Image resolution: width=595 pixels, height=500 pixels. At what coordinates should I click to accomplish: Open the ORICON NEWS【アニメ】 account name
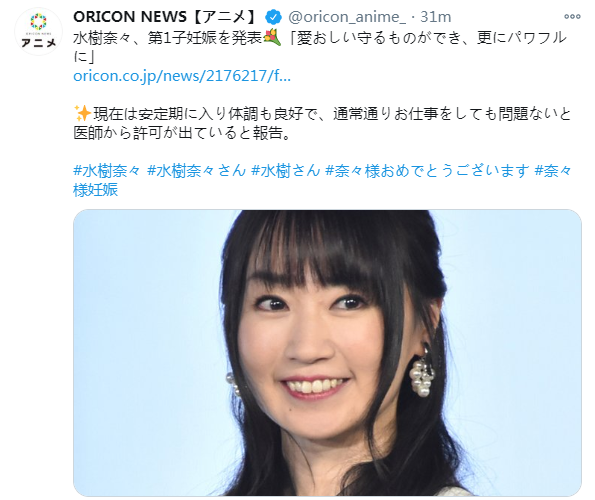click(165, 17)
